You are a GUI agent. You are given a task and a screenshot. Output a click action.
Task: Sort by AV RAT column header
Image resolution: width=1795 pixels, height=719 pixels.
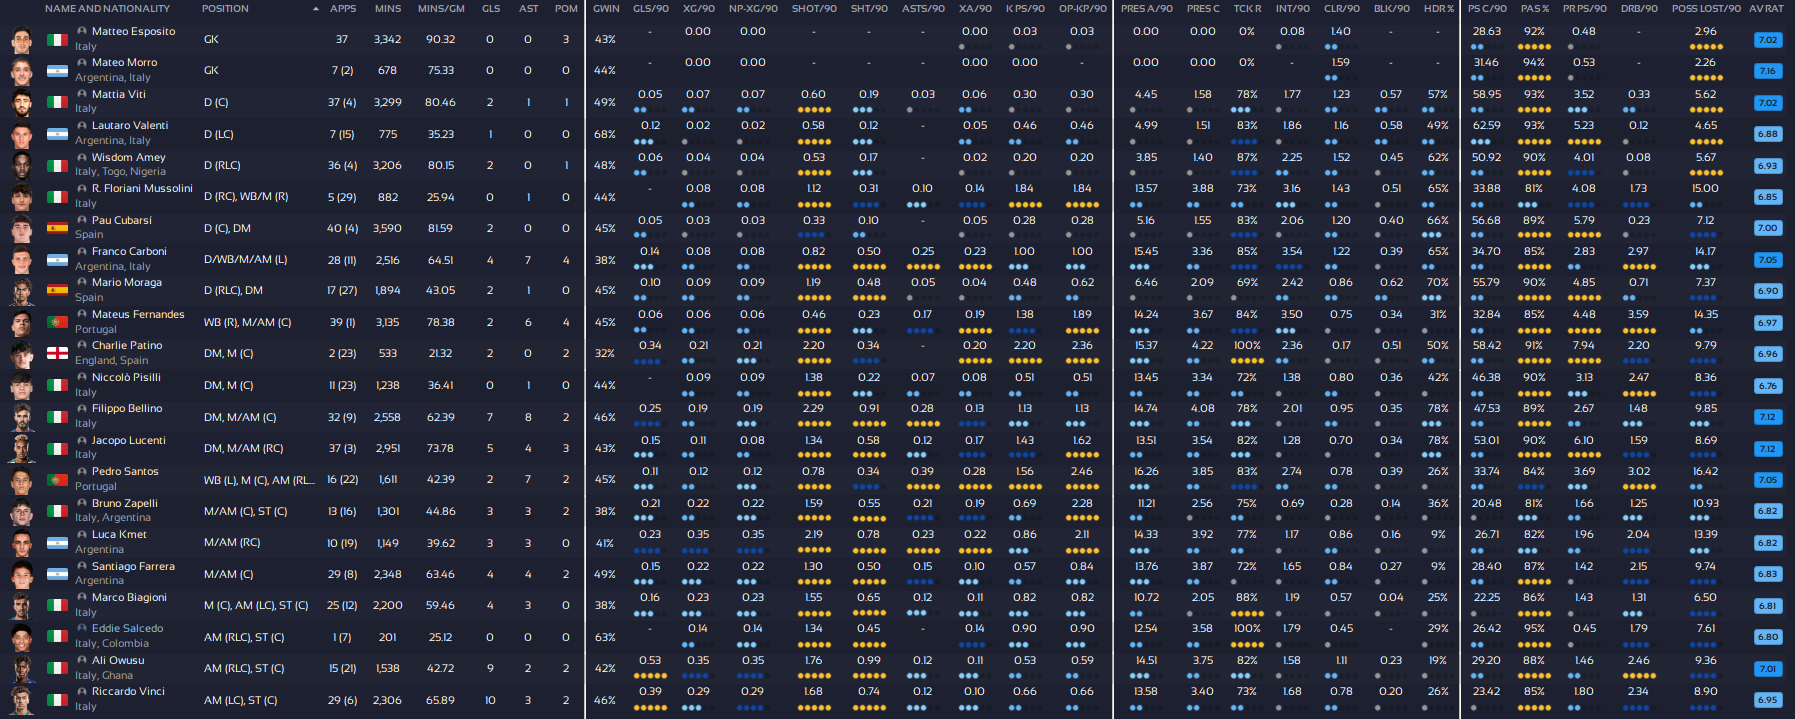(x=1767, y=9)
